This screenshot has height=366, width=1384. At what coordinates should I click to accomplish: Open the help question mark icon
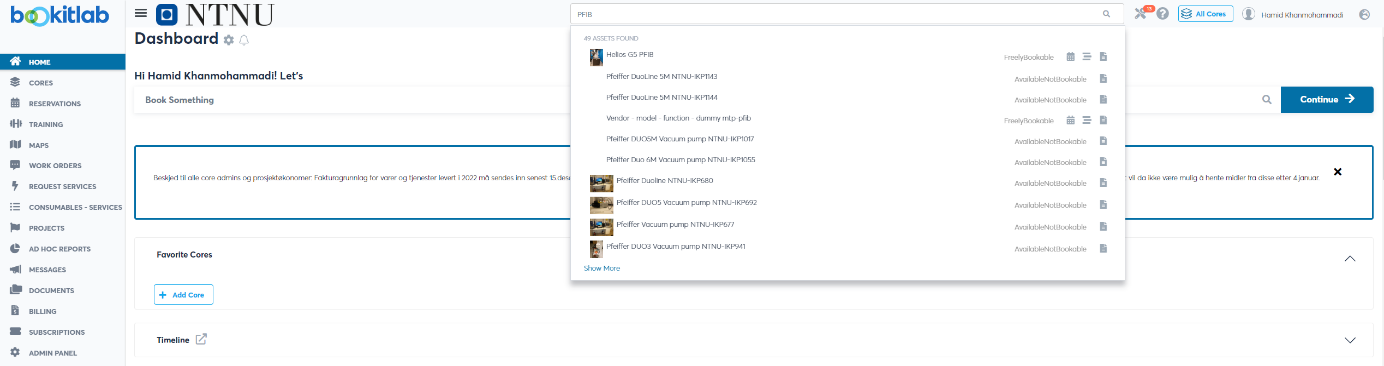[x=1163, y=14]
